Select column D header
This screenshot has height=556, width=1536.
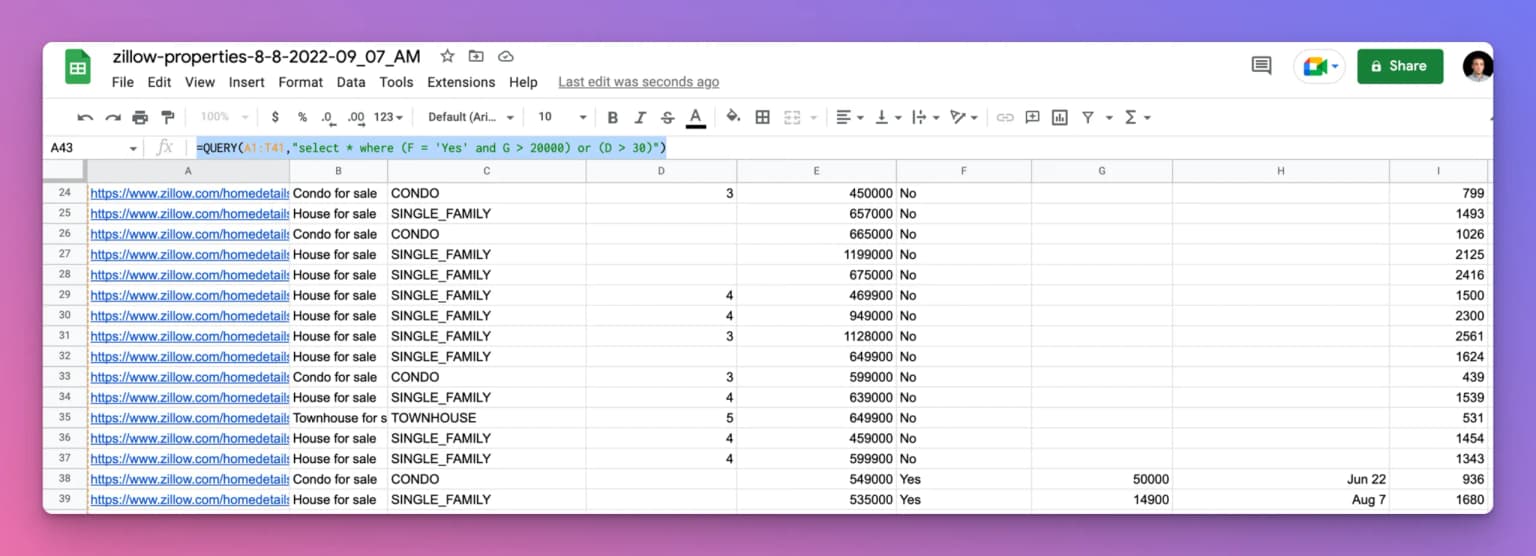661,171
